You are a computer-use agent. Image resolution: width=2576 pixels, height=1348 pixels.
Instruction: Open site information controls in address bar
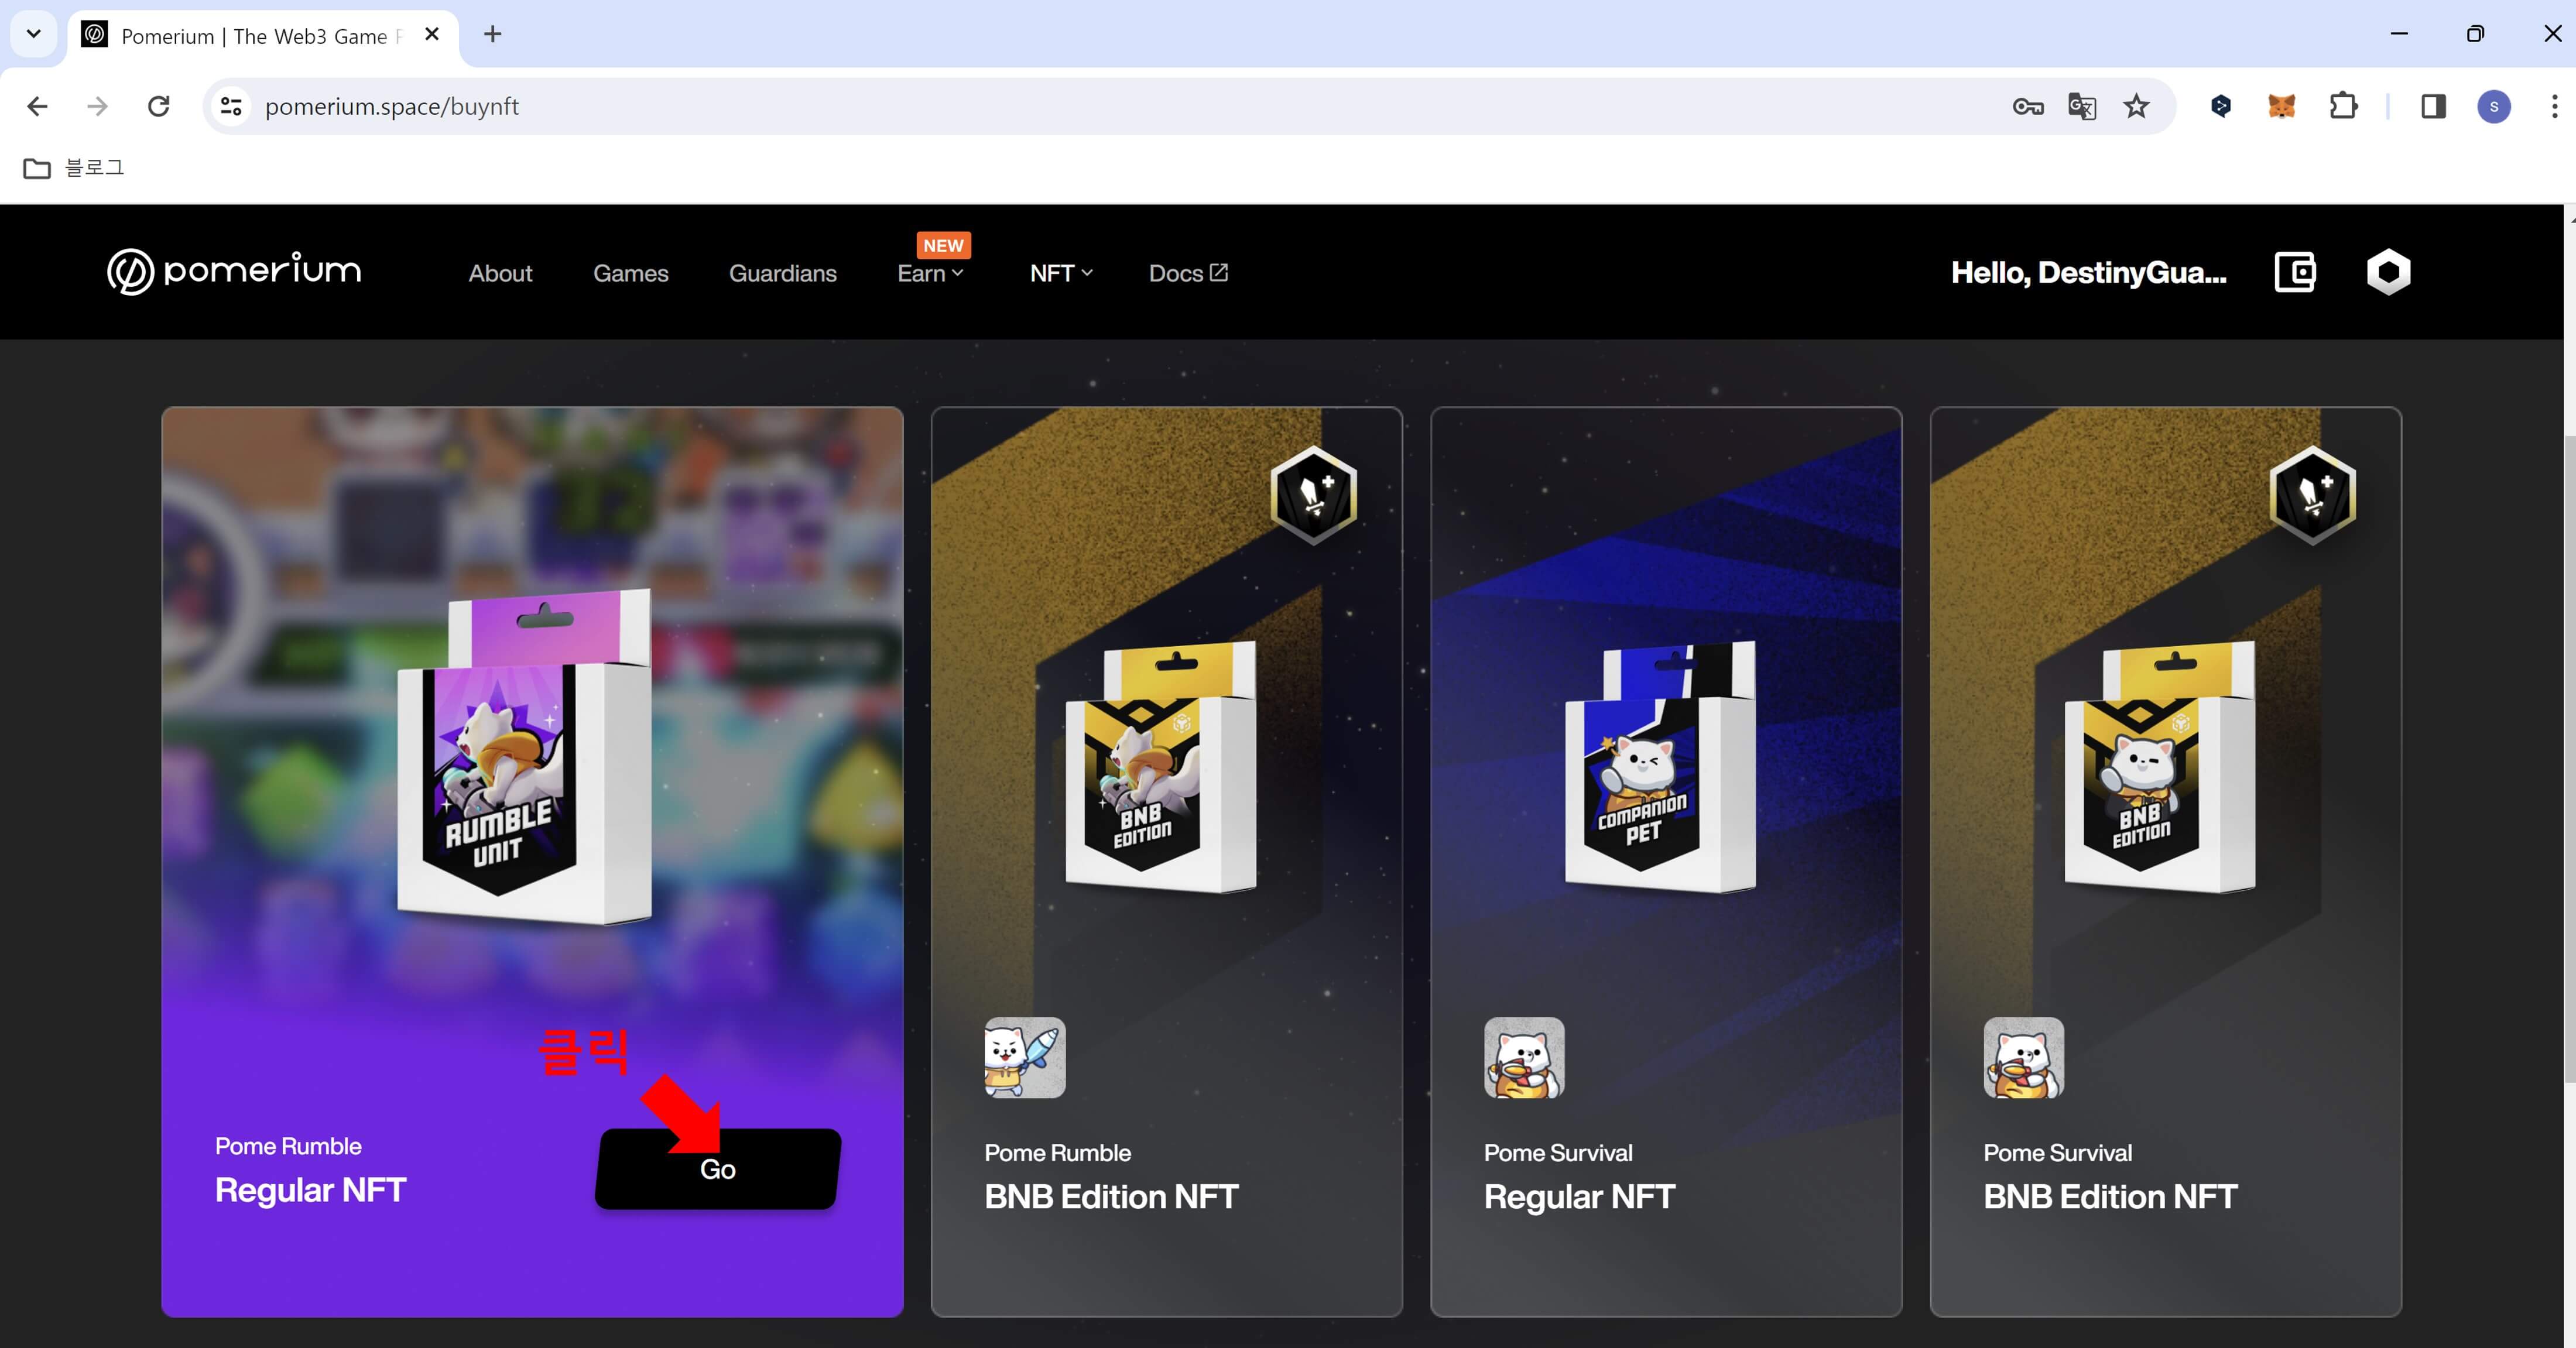[231, 106]
